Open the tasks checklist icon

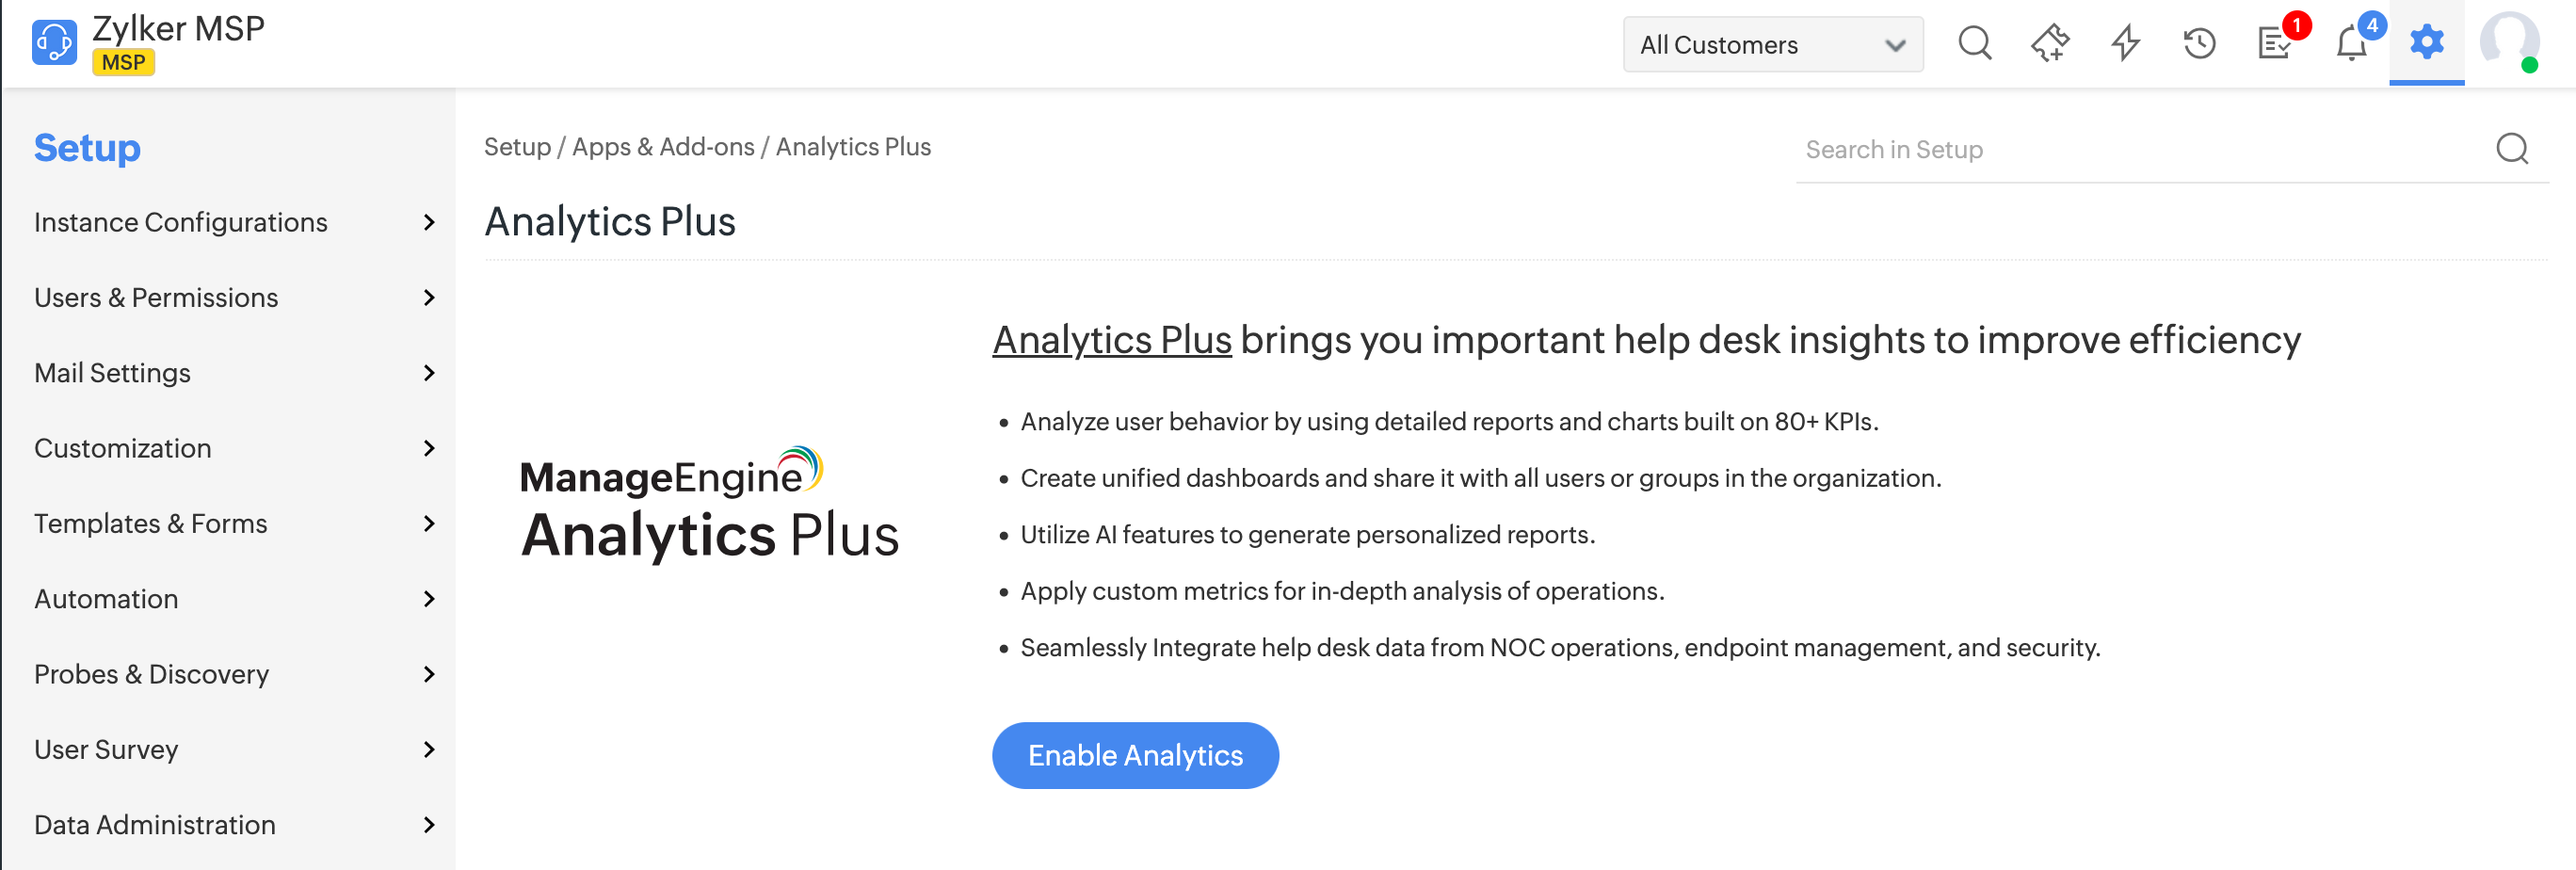tap(2275, 44)
